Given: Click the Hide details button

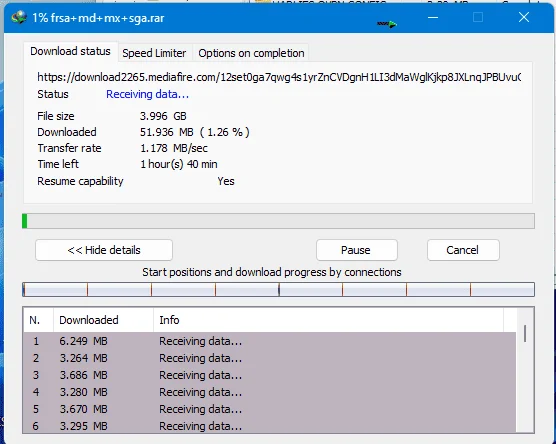Looking at the screenshot, I should click(x=104, y=250).
